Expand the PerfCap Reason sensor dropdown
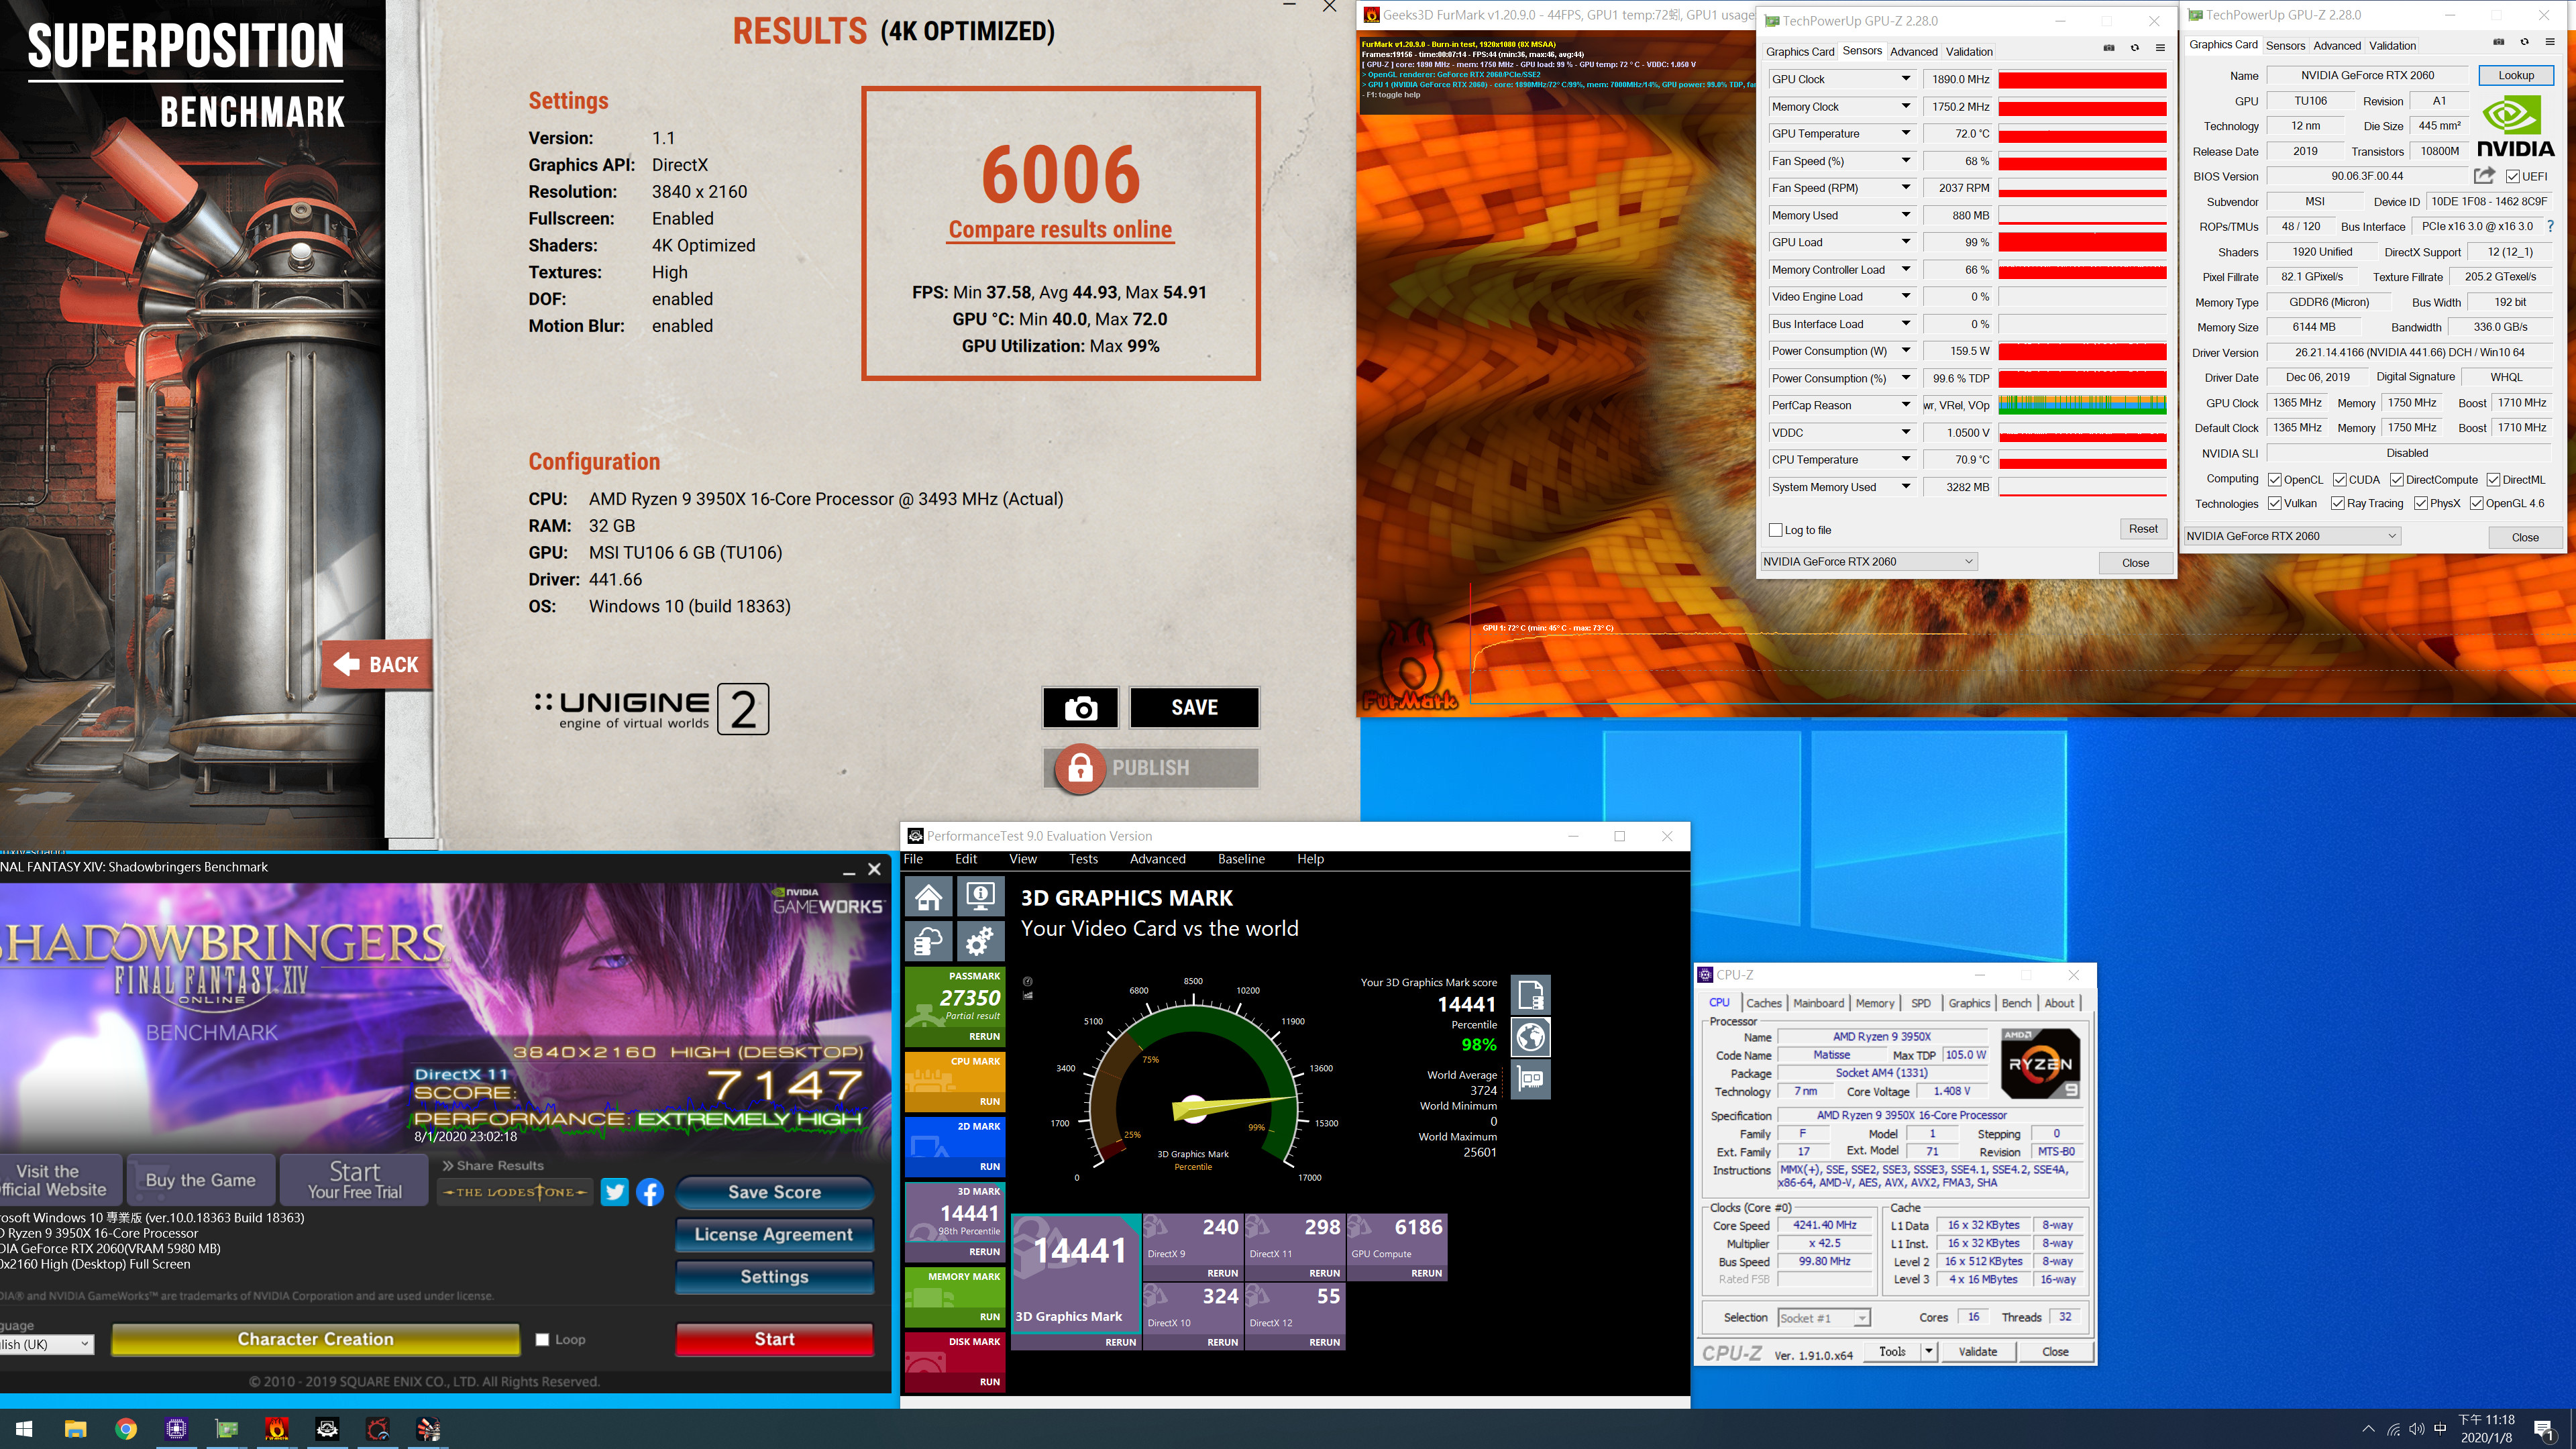The width and height of the screenshot is (2576, 1449). [x=1905, y=405]
